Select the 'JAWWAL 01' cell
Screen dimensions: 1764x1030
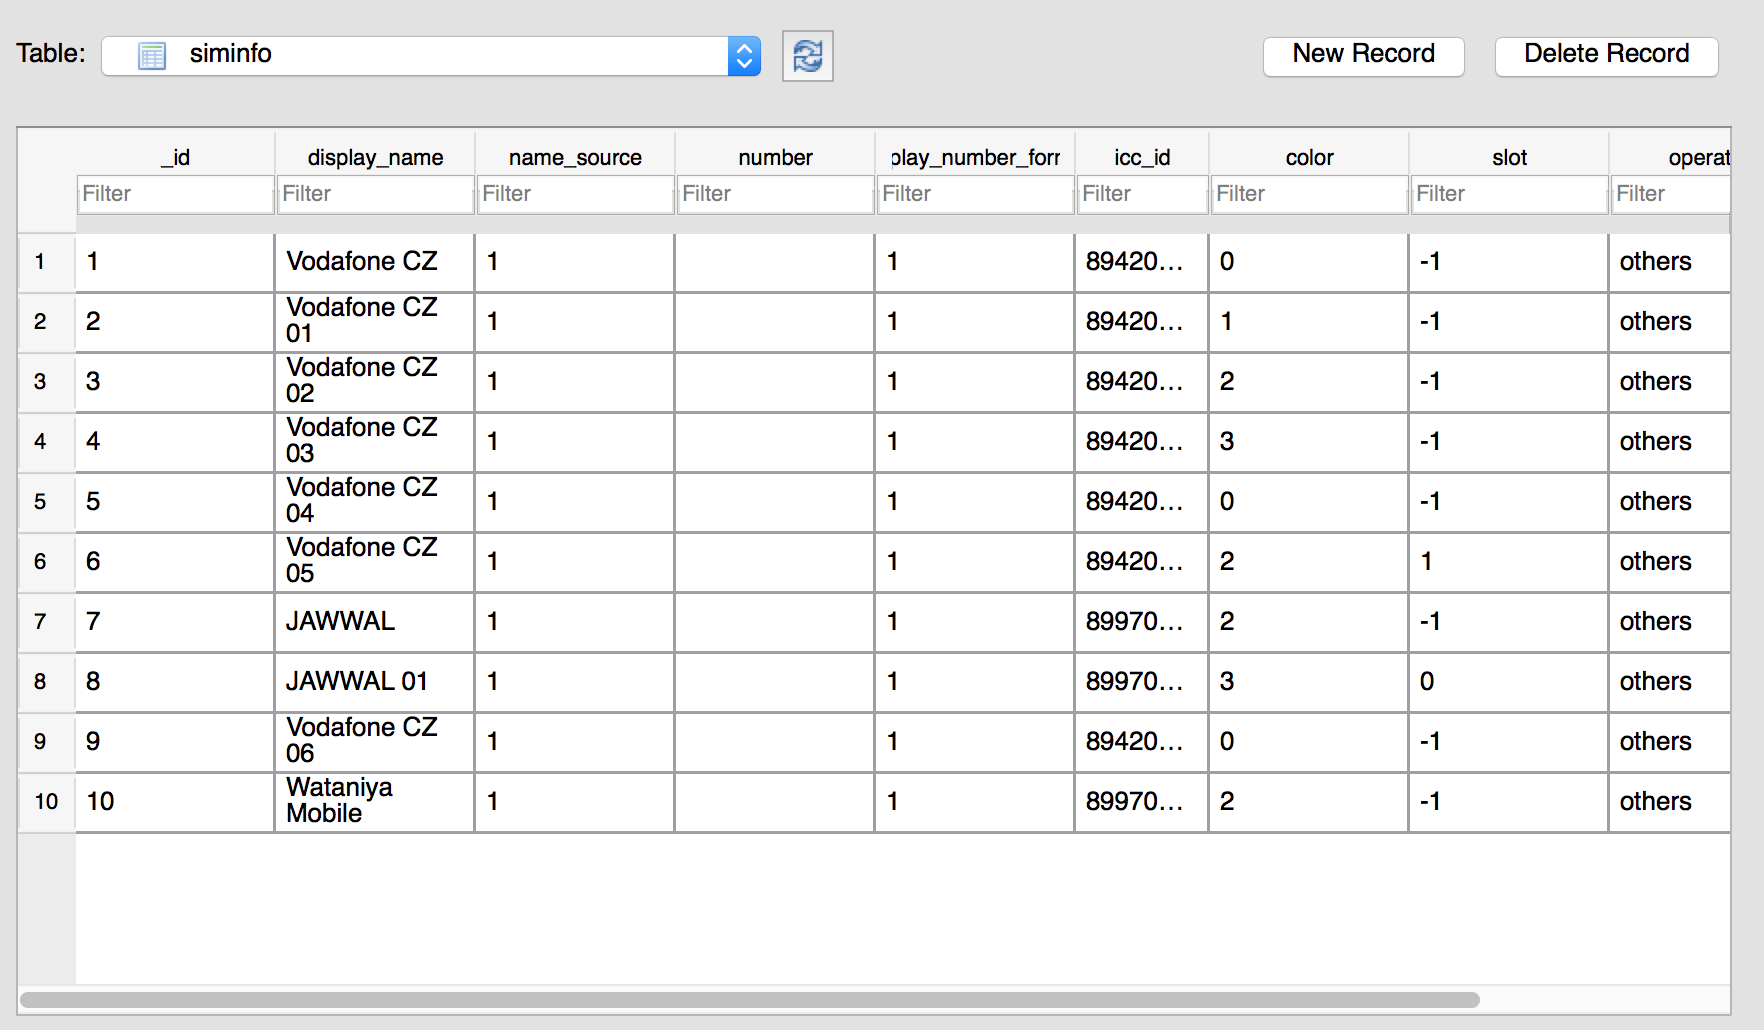[x=374, y=682]
